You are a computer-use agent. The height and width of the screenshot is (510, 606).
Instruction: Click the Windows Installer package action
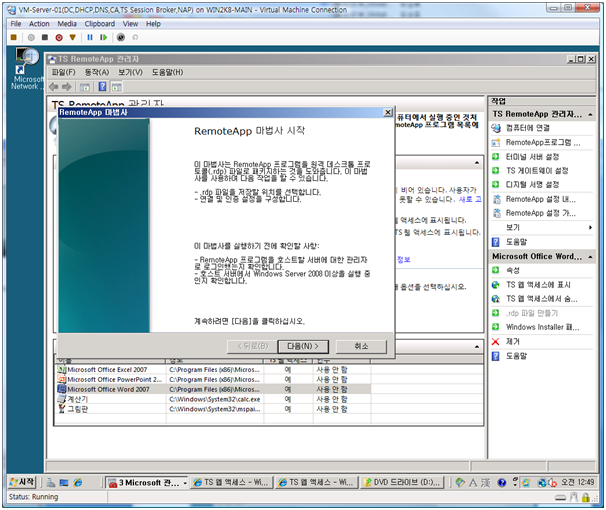coord(543,327)
